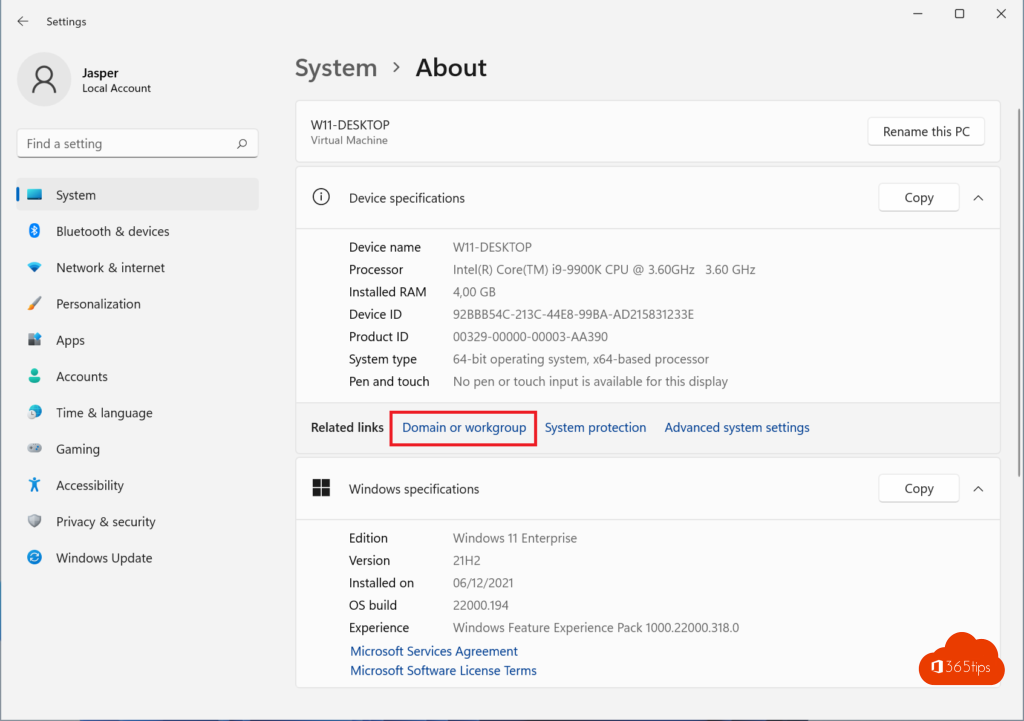Viewport: 1024px width, 721px height.
Task: Open Accessibility settings
Action: pyautogui.click(x=138, y=485)
